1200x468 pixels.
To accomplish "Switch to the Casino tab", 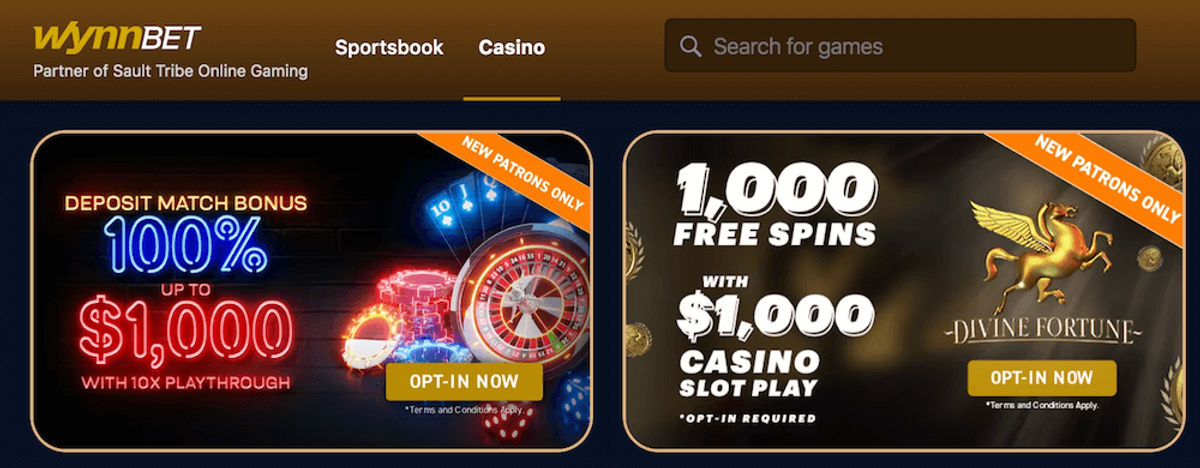I will 512,47.
